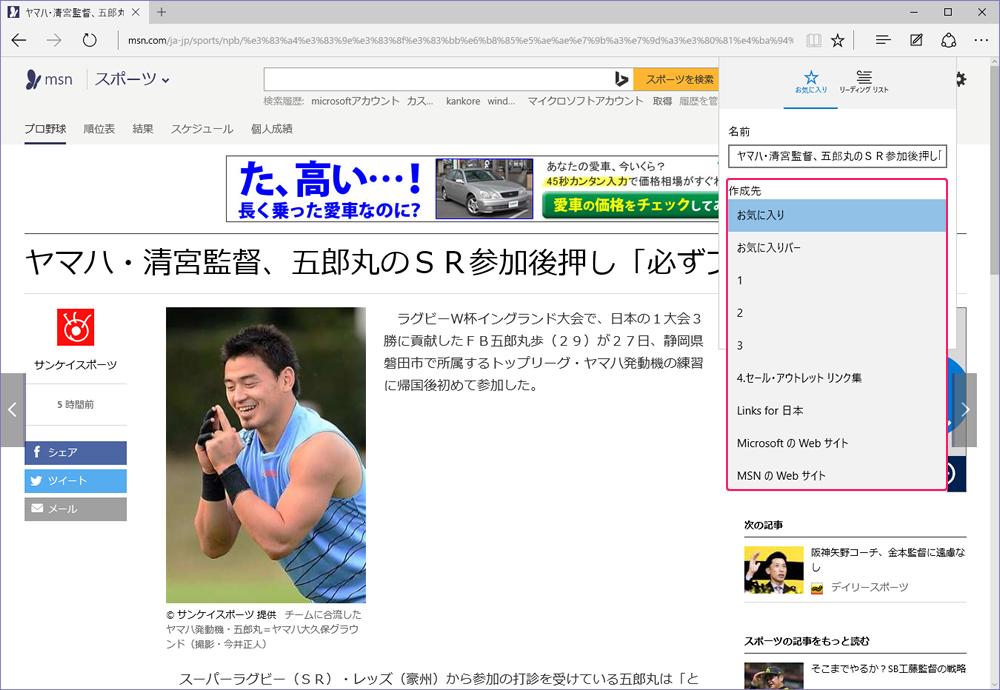Viewport: 1000px width, 690px height.
Task: Go to previous article left arrow
Action: click(12, 409)
